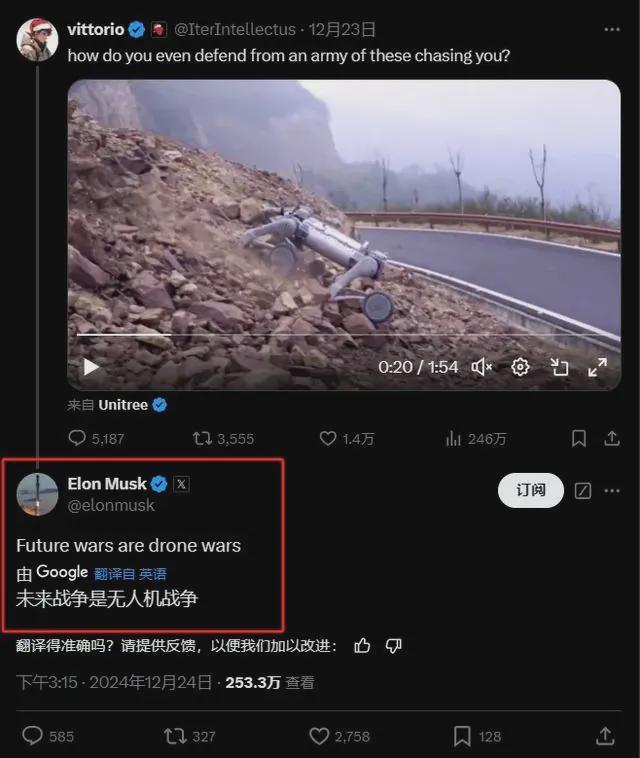Give thumbs up to the translation
The width and height of the screenshot is (640, 758).
pos(362,646)
